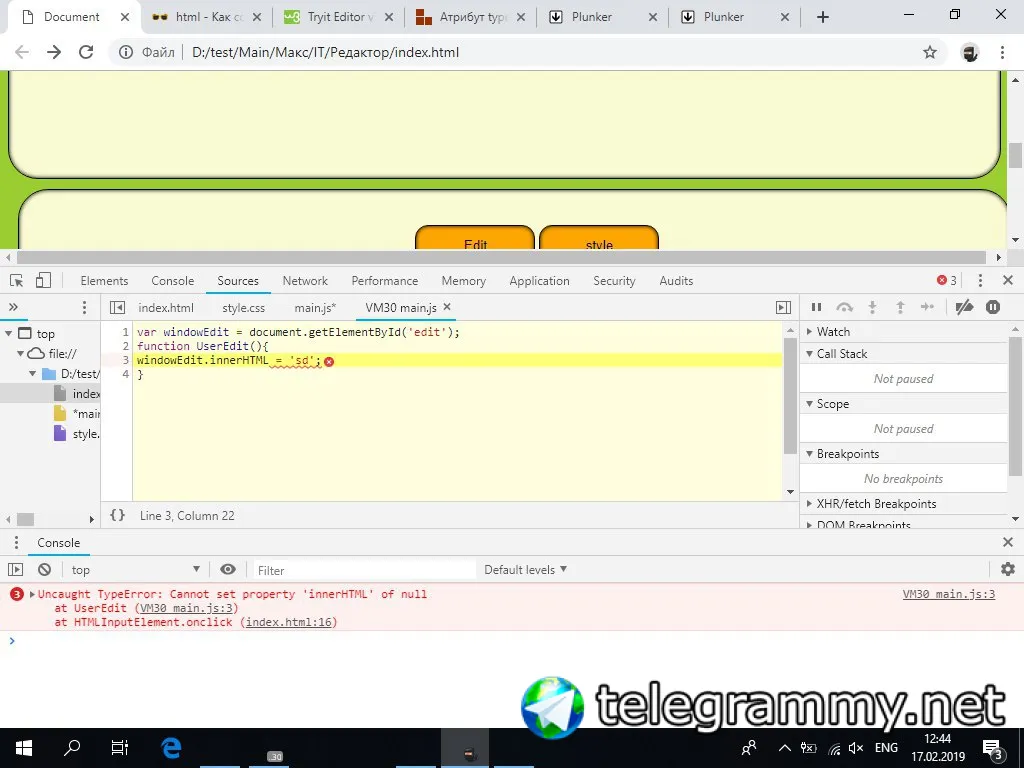The height and width of the screenshot is (768, 1024).
Task: Switch to the Elements panel tab
Action: (104, 281)
